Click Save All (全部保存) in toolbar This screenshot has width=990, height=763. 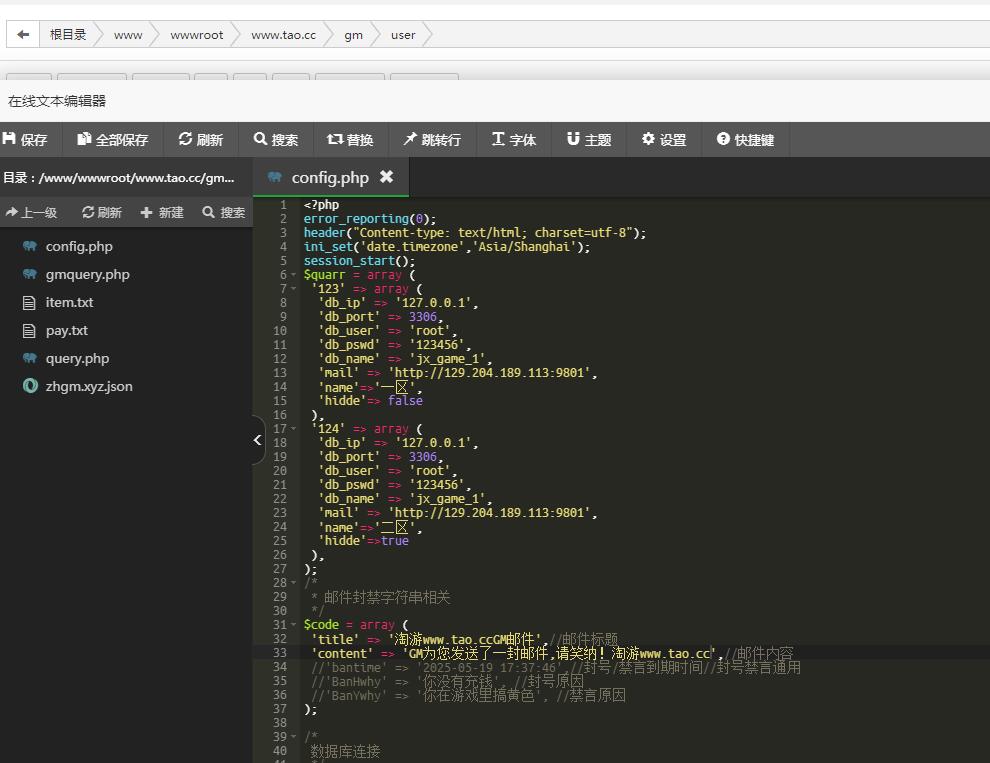tap(113, 140)
